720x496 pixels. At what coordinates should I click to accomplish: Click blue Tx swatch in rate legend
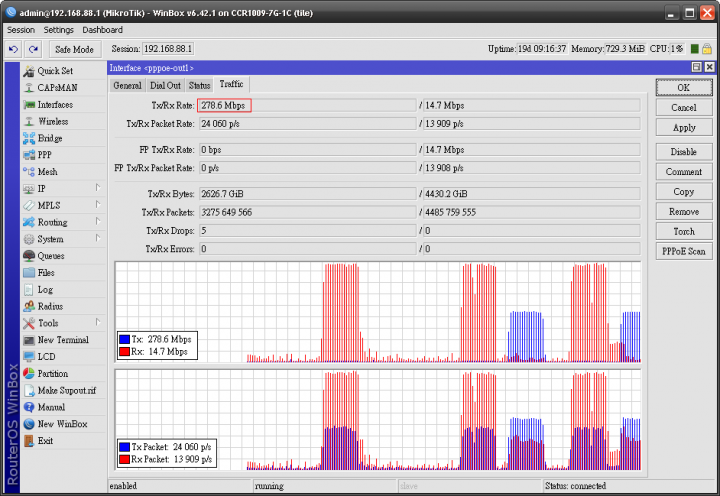click(124, 339)
